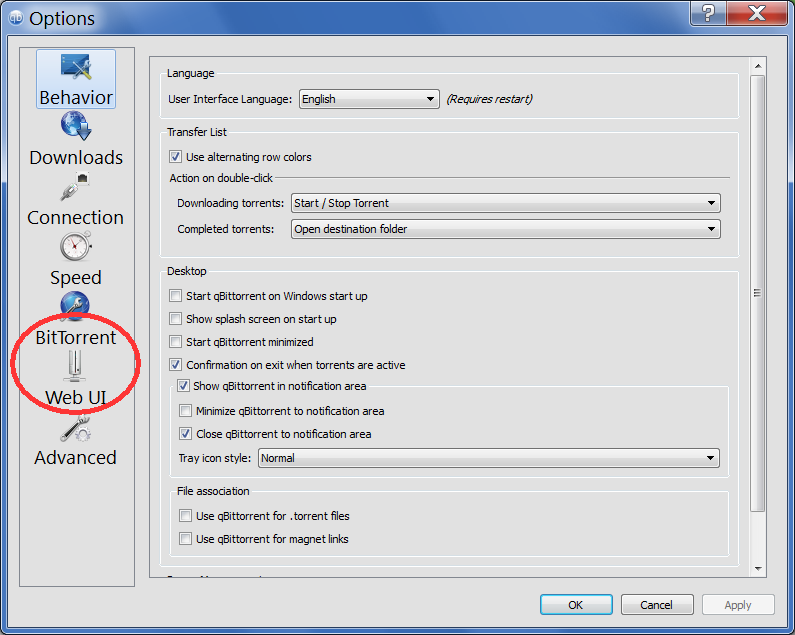Switch to the BitTorrent section label
The width and height of the screenshot is (795, 635).
pos(76,337)
